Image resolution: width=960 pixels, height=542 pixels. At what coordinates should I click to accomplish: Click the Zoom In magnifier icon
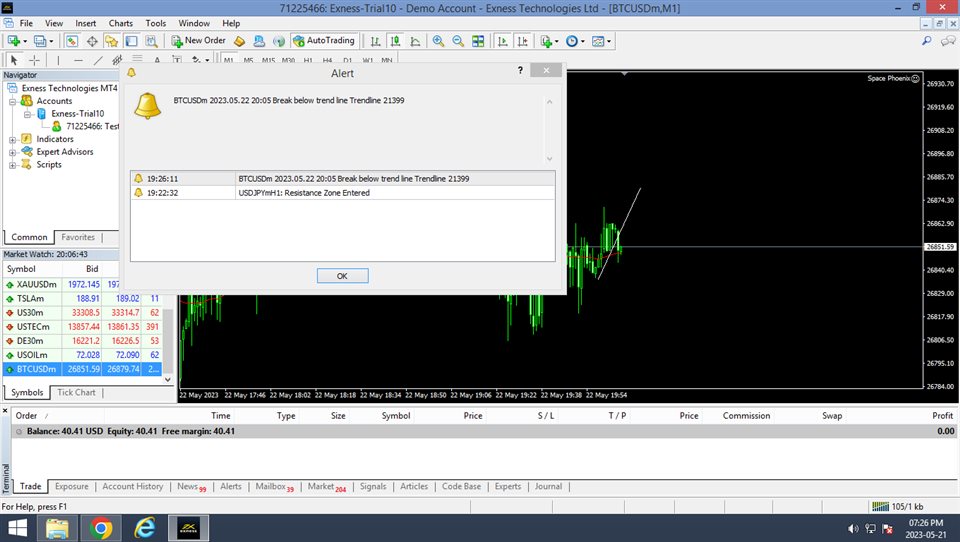pos(438,41)
